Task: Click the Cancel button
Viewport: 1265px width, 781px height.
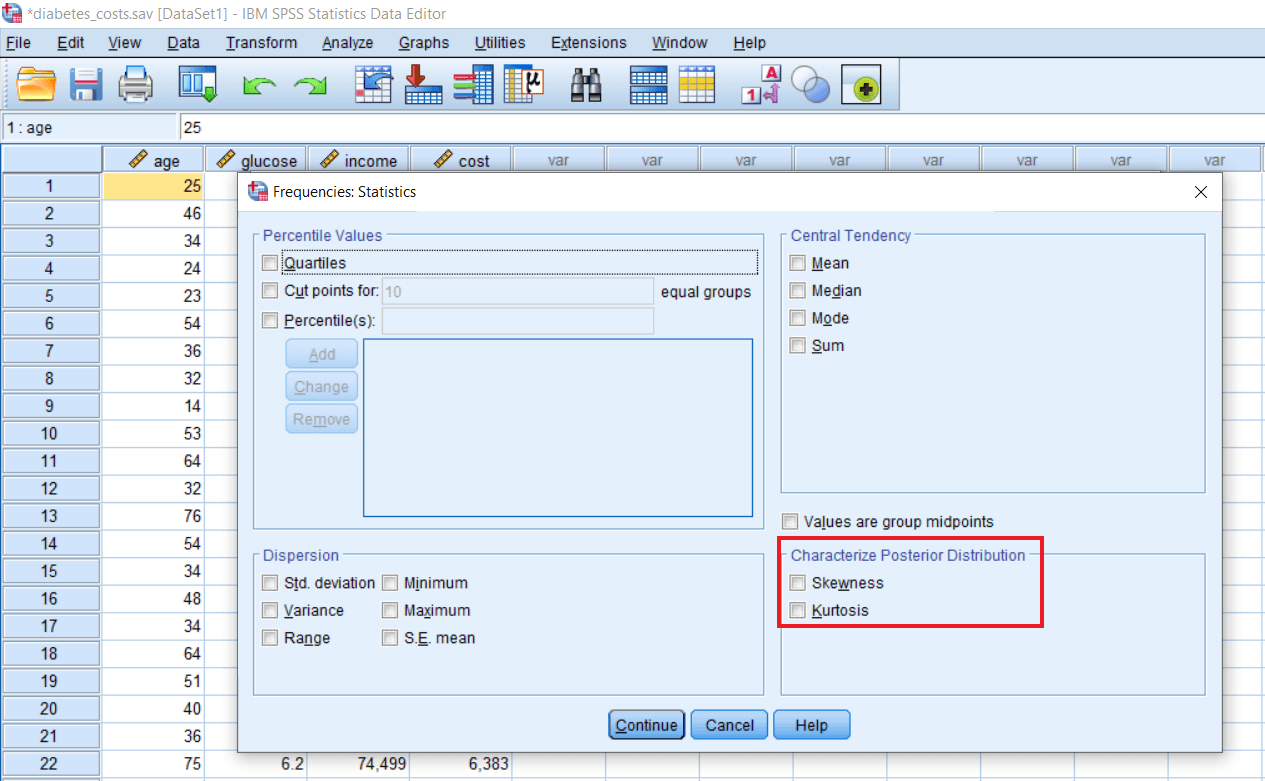Action: (x=728, y=725)
